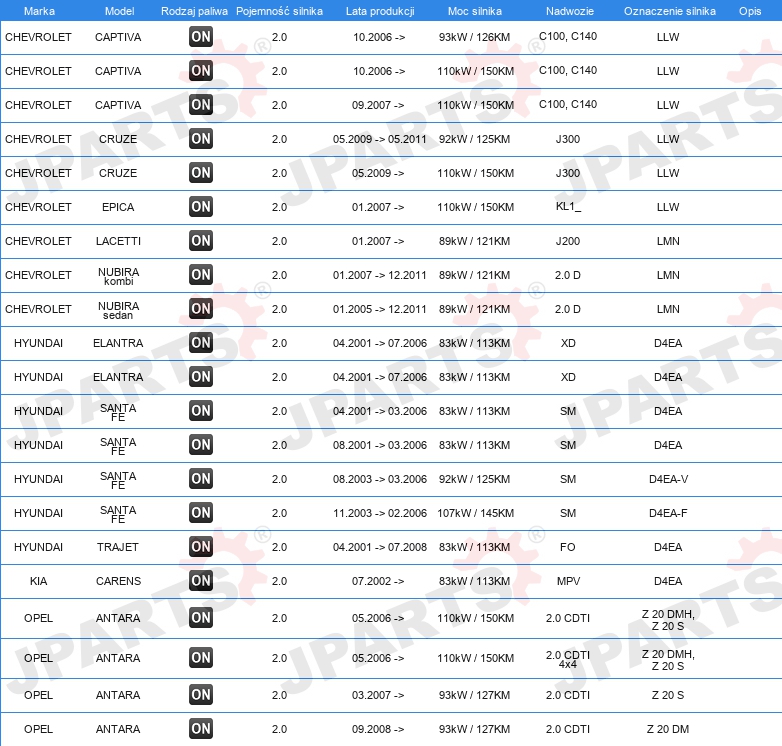
Task: Click the Rodzaj paliwa column header
Action: pyautogui.click(x=194, y=11)
